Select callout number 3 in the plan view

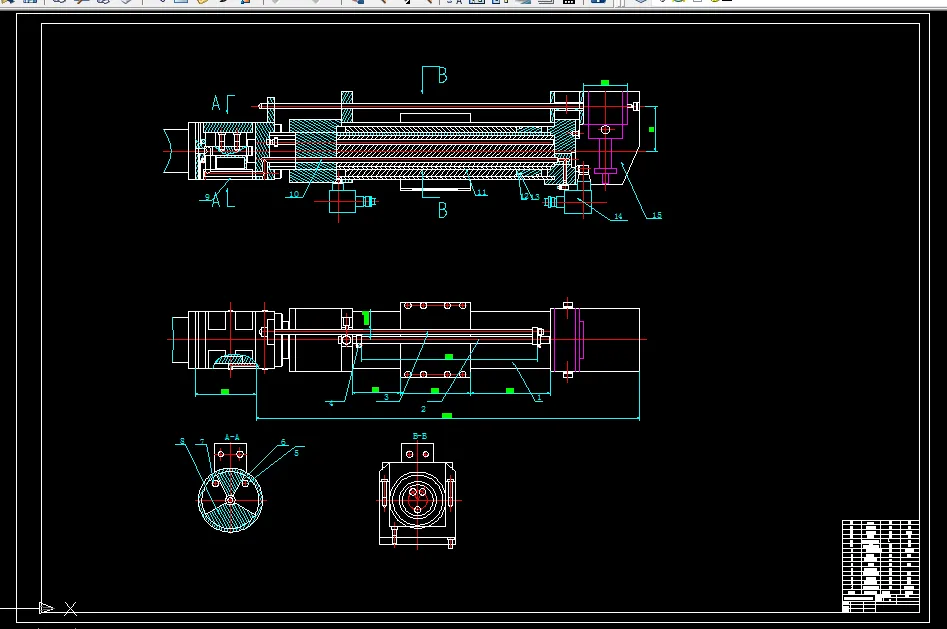pos(387,397)
